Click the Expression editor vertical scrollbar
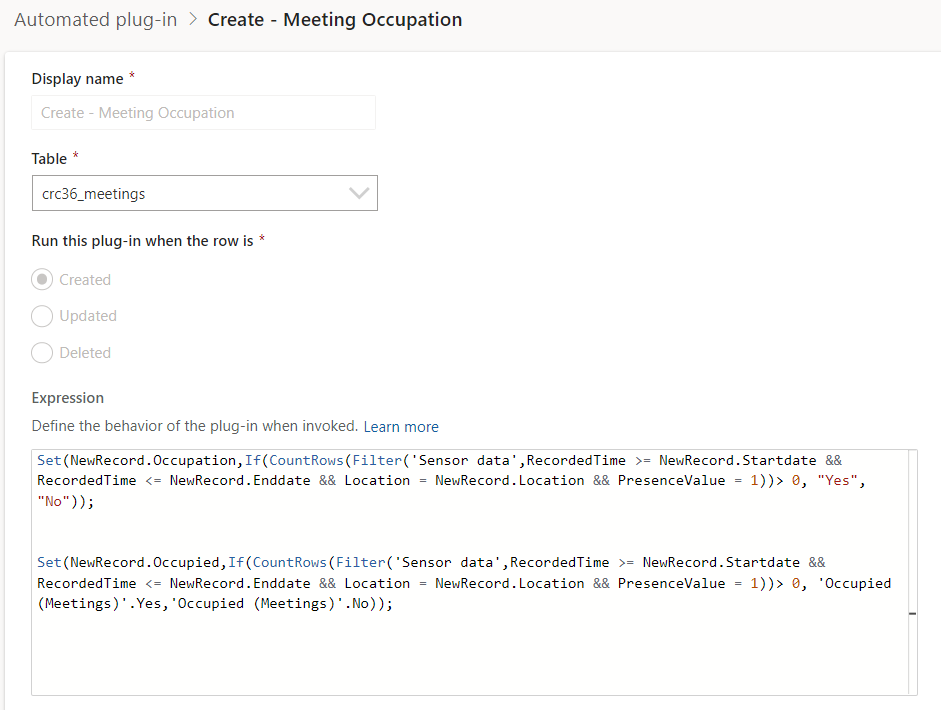Screen dimensions: 941x710 (x=913, y=573)
